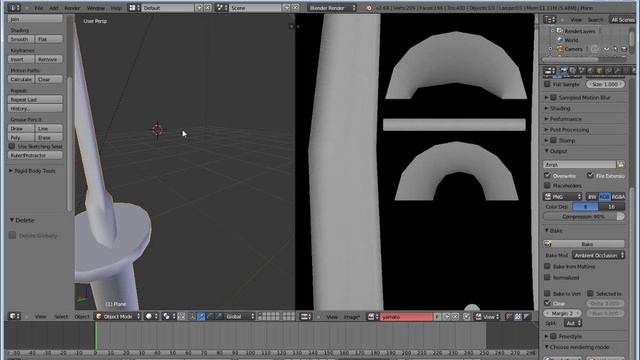Expand the Rigid Body Tools panel
Image resolution: width=640 pixels, height=360 pixels.
(32, 171)
